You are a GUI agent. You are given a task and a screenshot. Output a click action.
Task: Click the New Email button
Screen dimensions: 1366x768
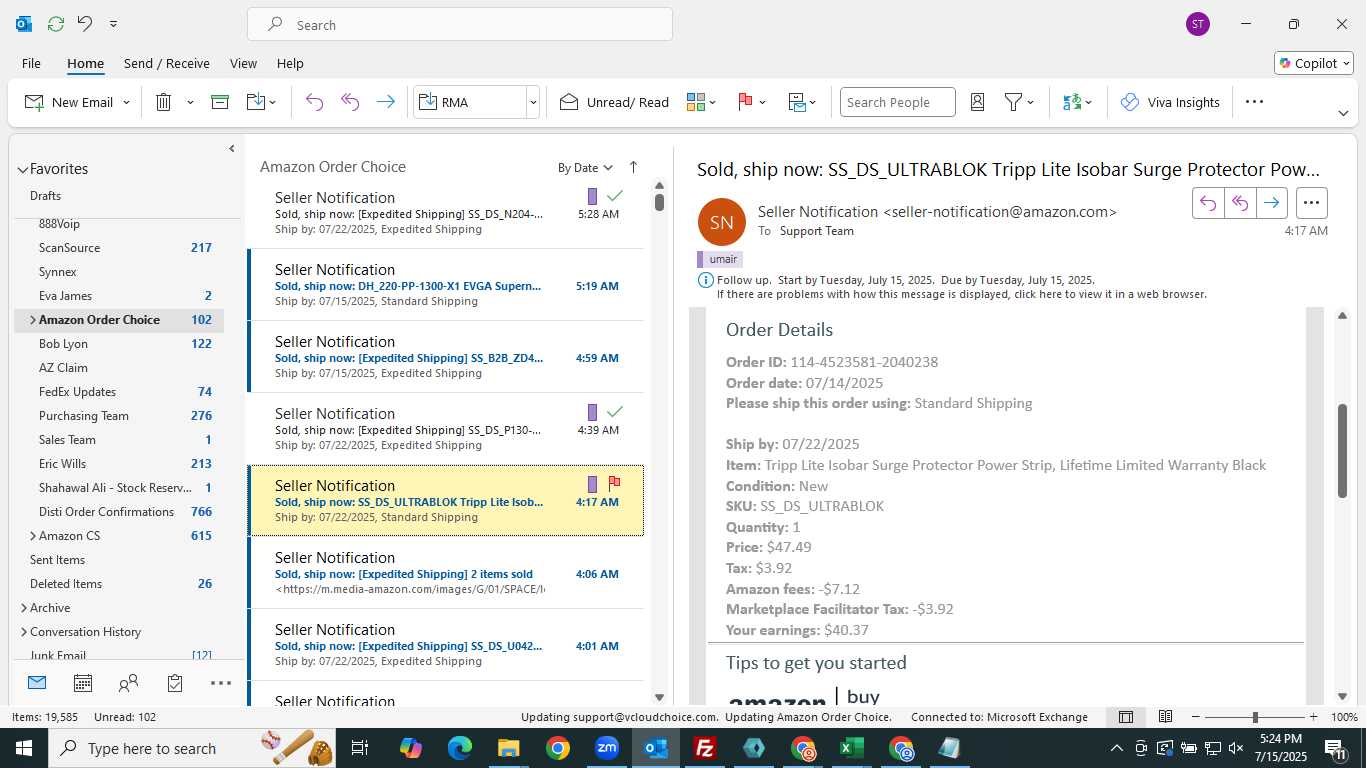pos(69,102)
